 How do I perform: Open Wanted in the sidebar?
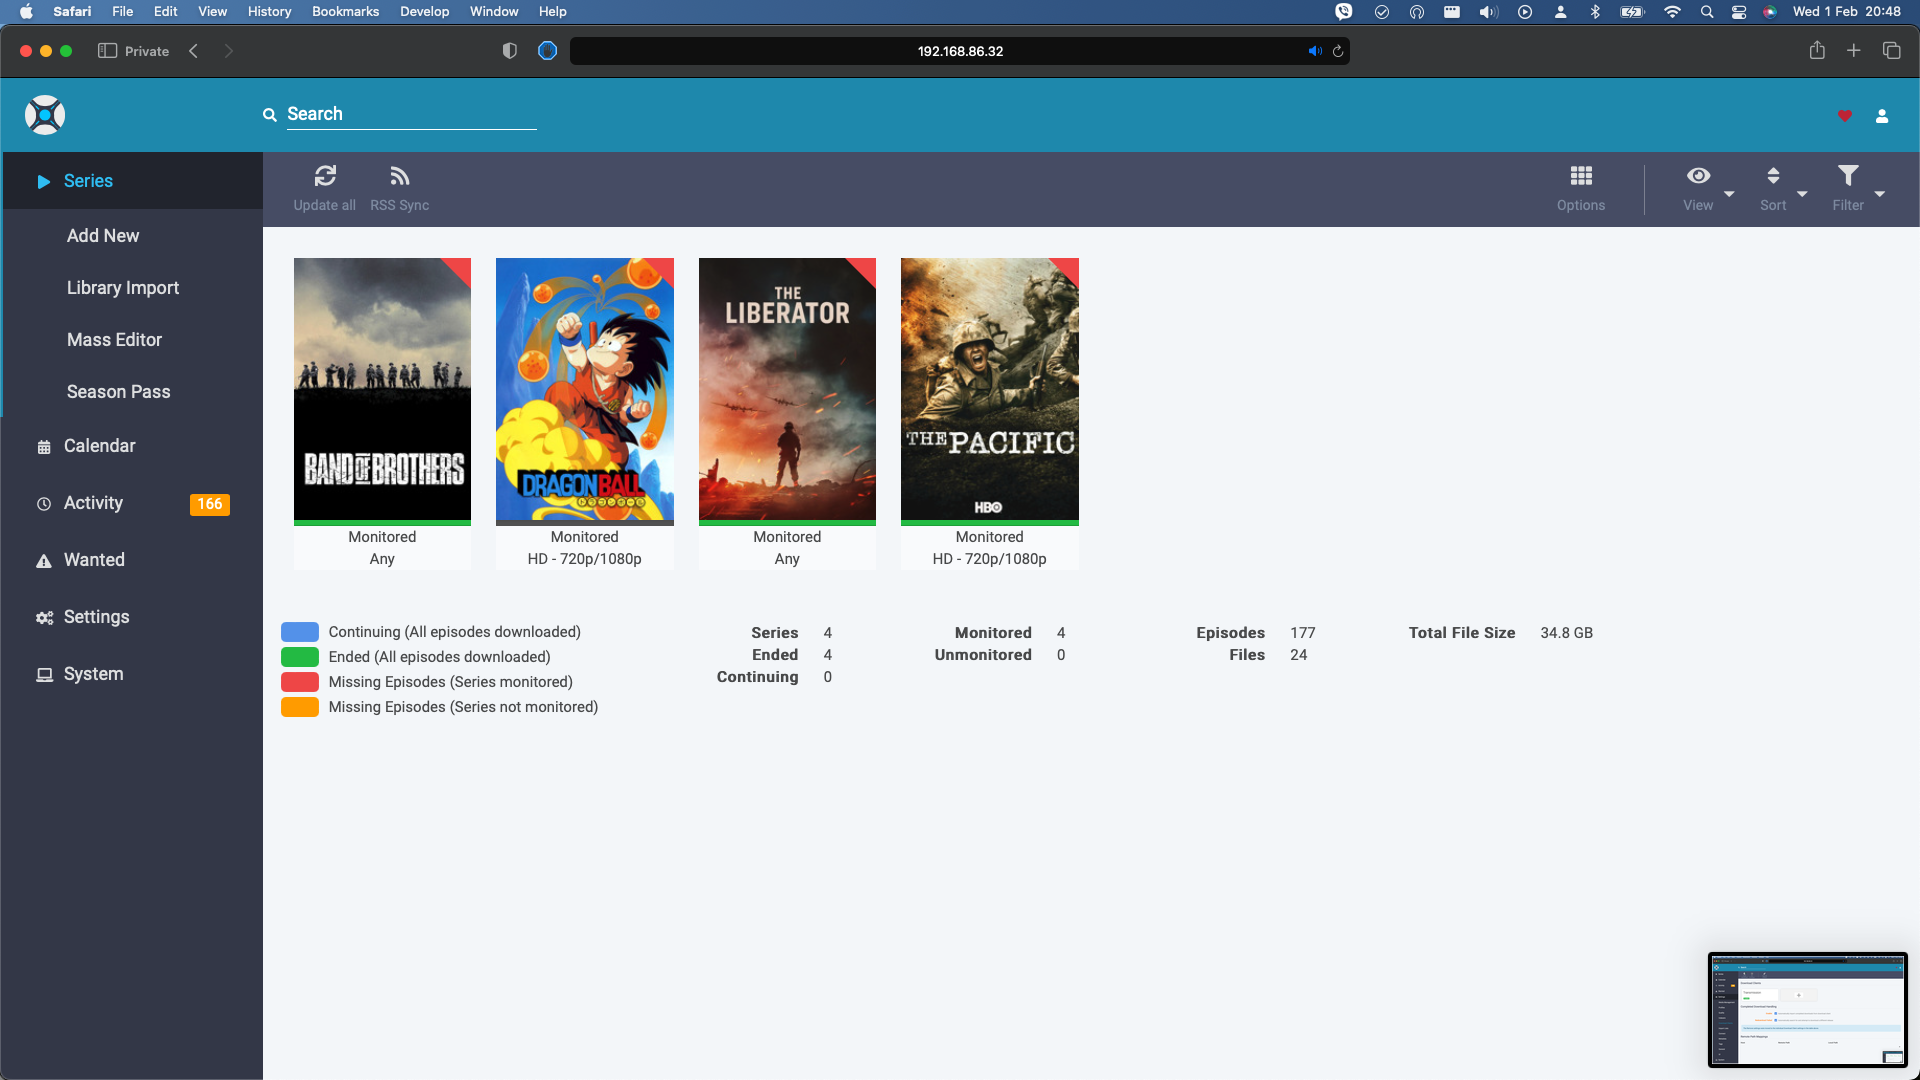pyautogui.click(x=133, y=560)
